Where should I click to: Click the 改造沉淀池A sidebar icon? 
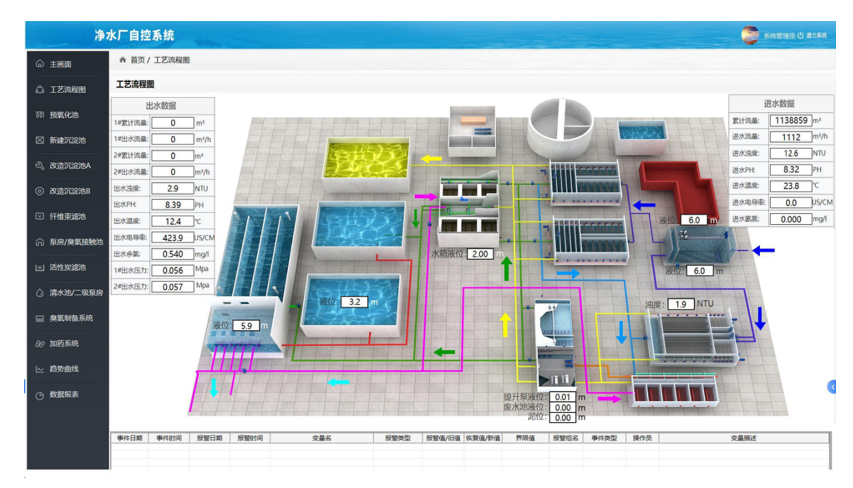tap(40, 165)
